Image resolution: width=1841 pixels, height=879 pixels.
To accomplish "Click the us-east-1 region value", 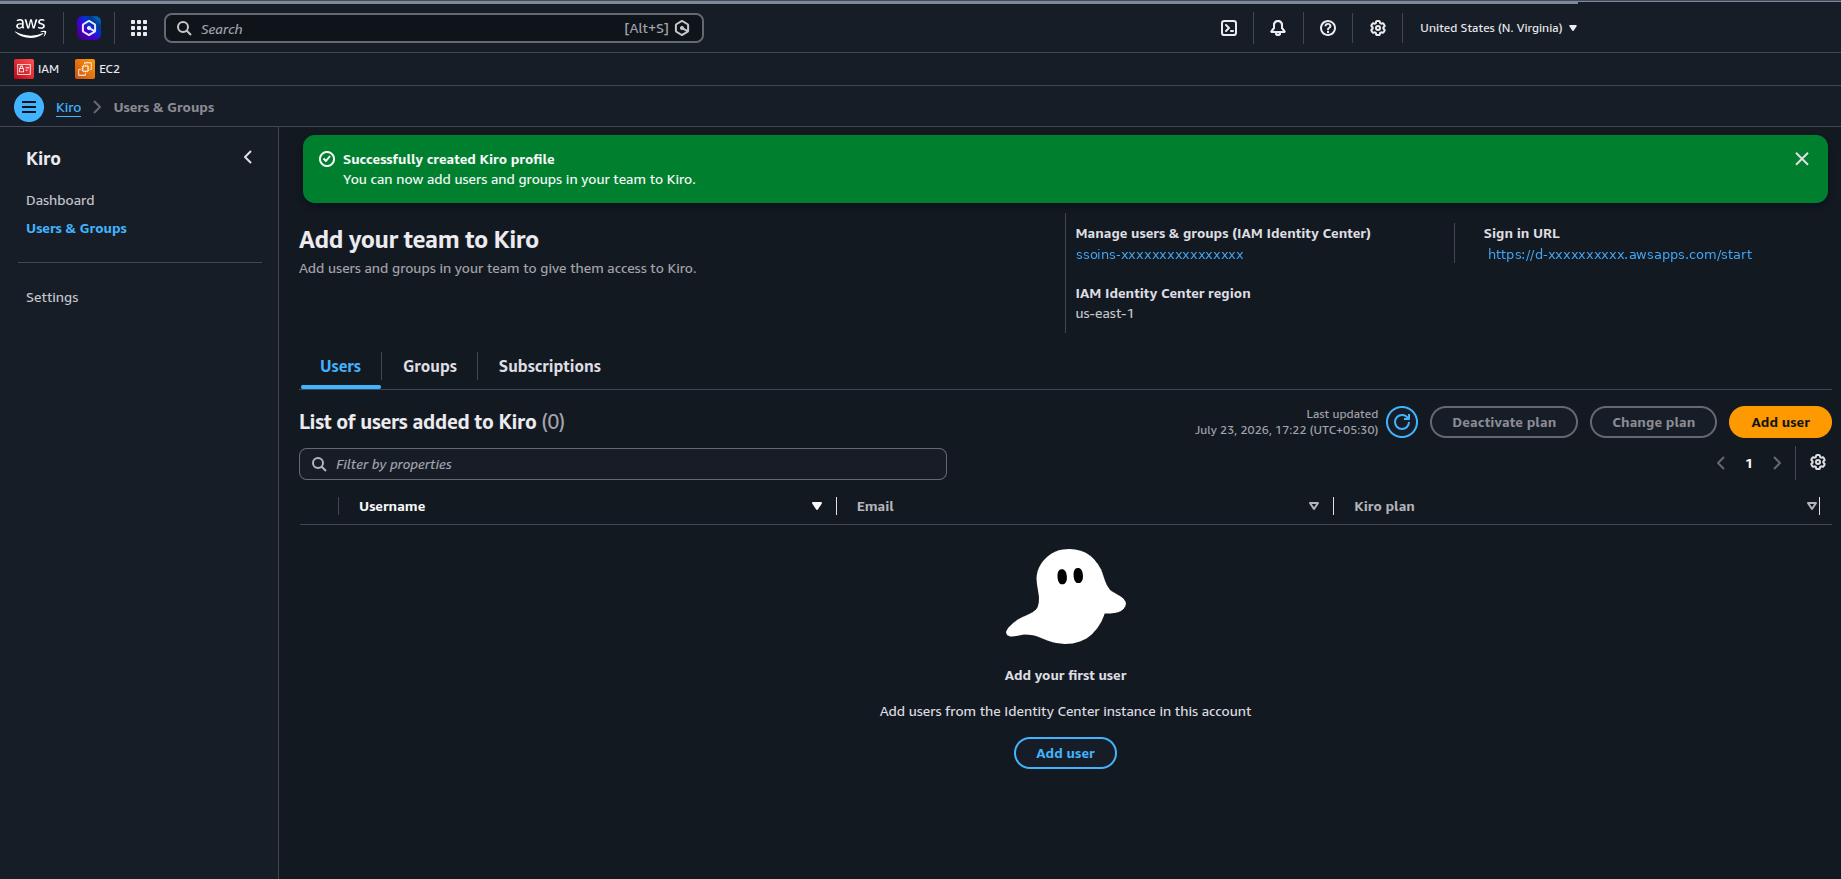I will [x=1104, y=313].
